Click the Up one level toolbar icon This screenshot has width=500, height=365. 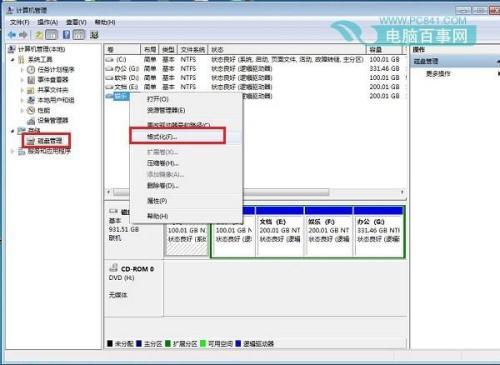point(39,35)
